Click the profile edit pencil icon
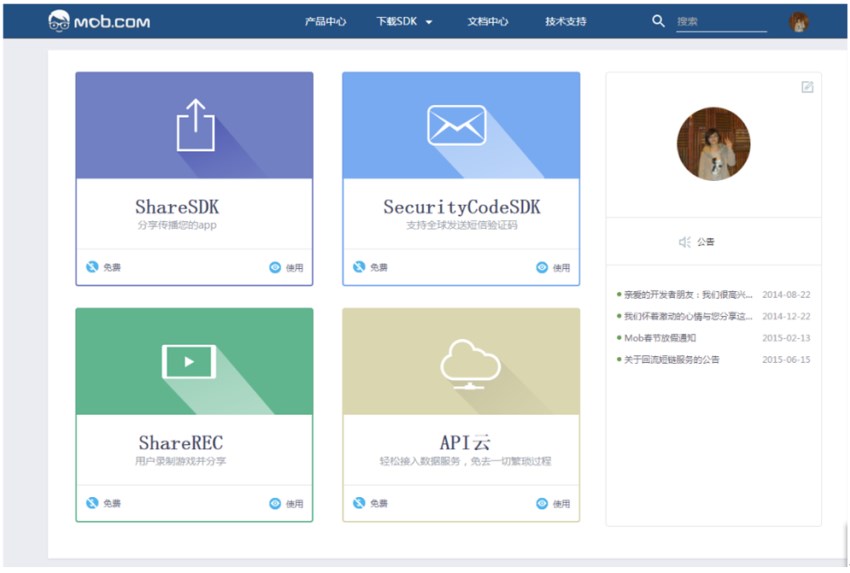Screen dimensions: 850x573 pos(807,87)
